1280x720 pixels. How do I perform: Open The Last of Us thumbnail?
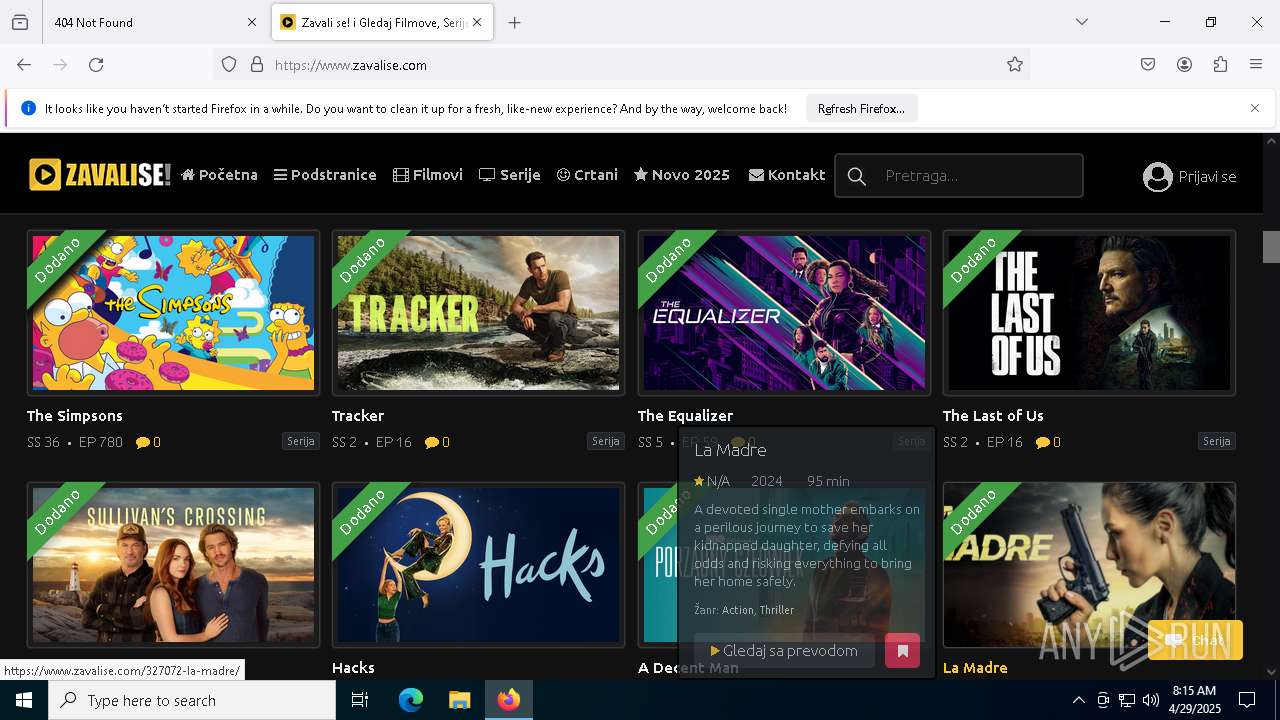click(1089, 313)
